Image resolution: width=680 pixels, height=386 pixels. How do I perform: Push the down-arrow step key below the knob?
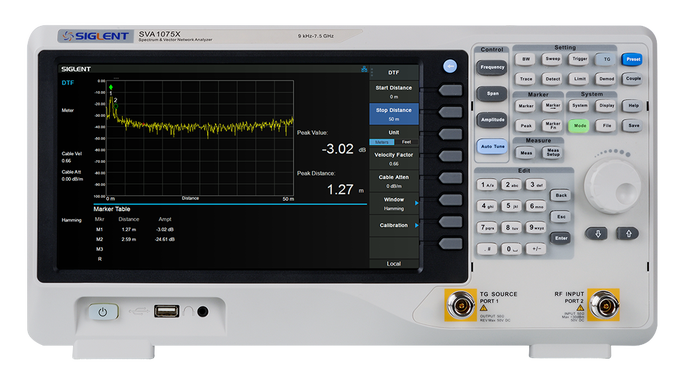[598, 233]
